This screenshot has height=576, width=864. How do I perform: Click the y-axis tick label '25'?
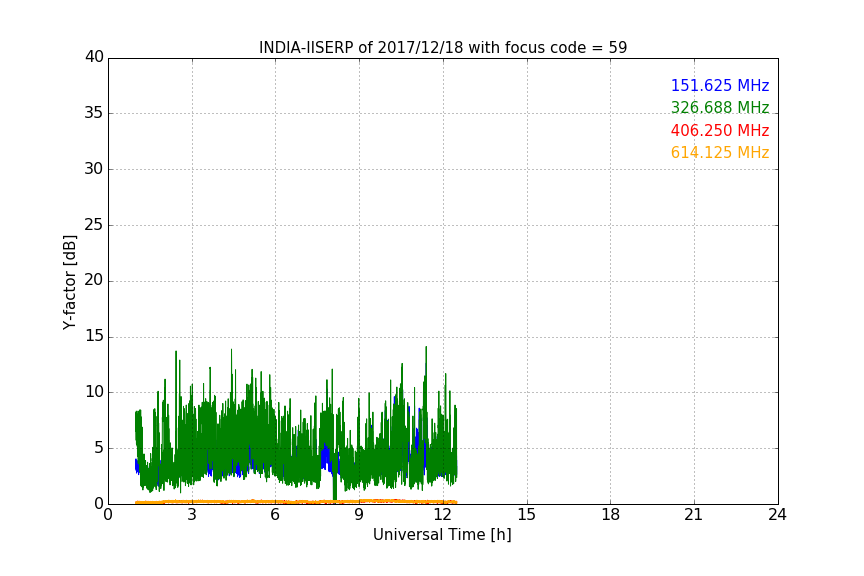coord(94,225)
